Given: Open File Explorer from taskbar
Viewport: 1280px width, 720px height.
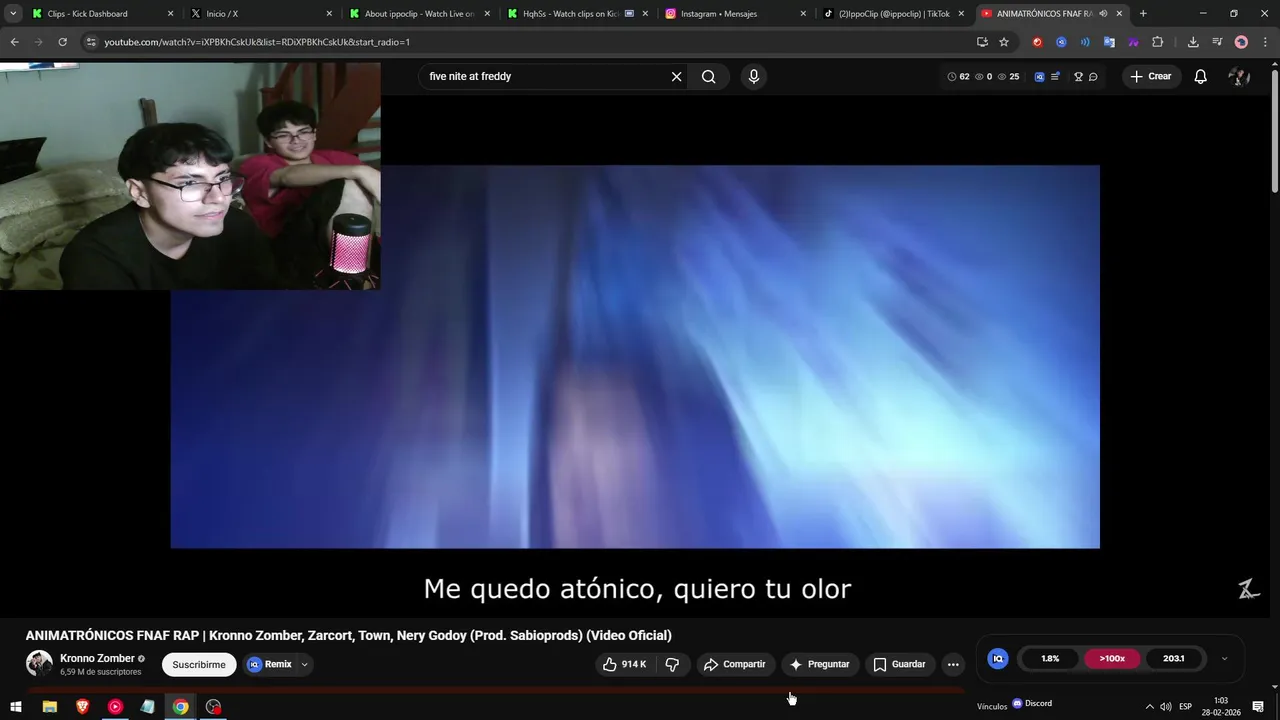Looking at the screenshot, I should pyautogui.click(x=49, y=707).
